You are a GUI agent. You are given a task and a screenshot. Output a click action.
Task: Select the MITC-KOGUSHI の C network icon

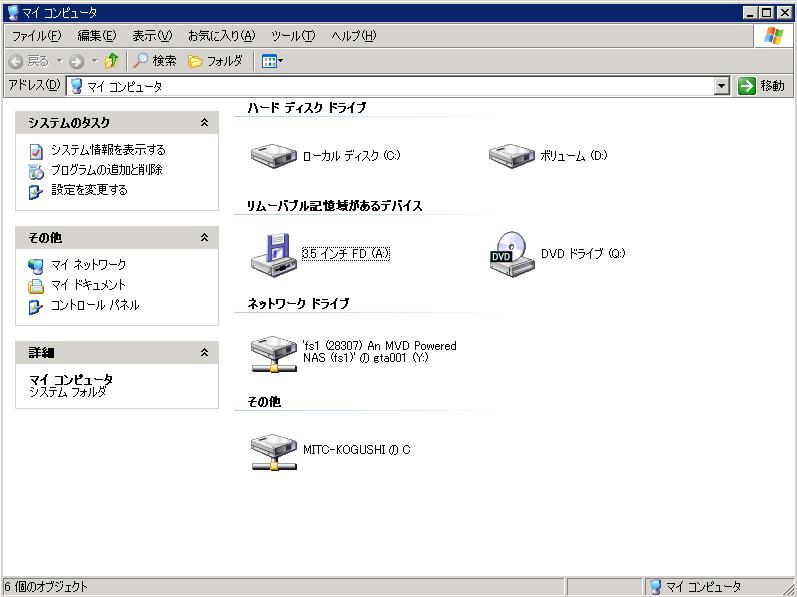pyautogui.click(x=273, y=452)
